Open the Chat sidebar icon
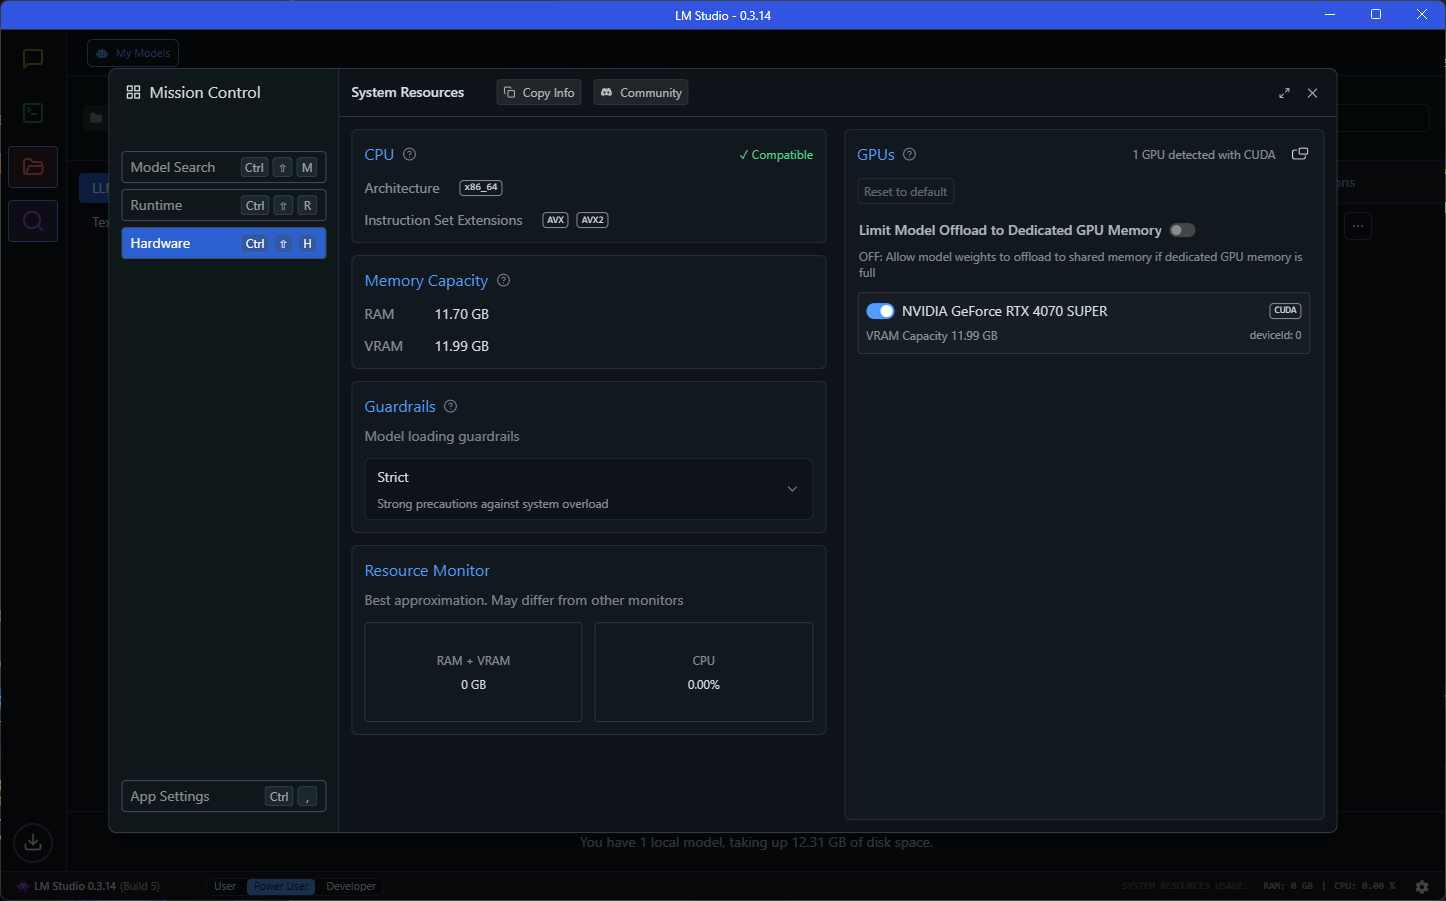The width and height of the screenshot is (1446, 901). [33, 59]
